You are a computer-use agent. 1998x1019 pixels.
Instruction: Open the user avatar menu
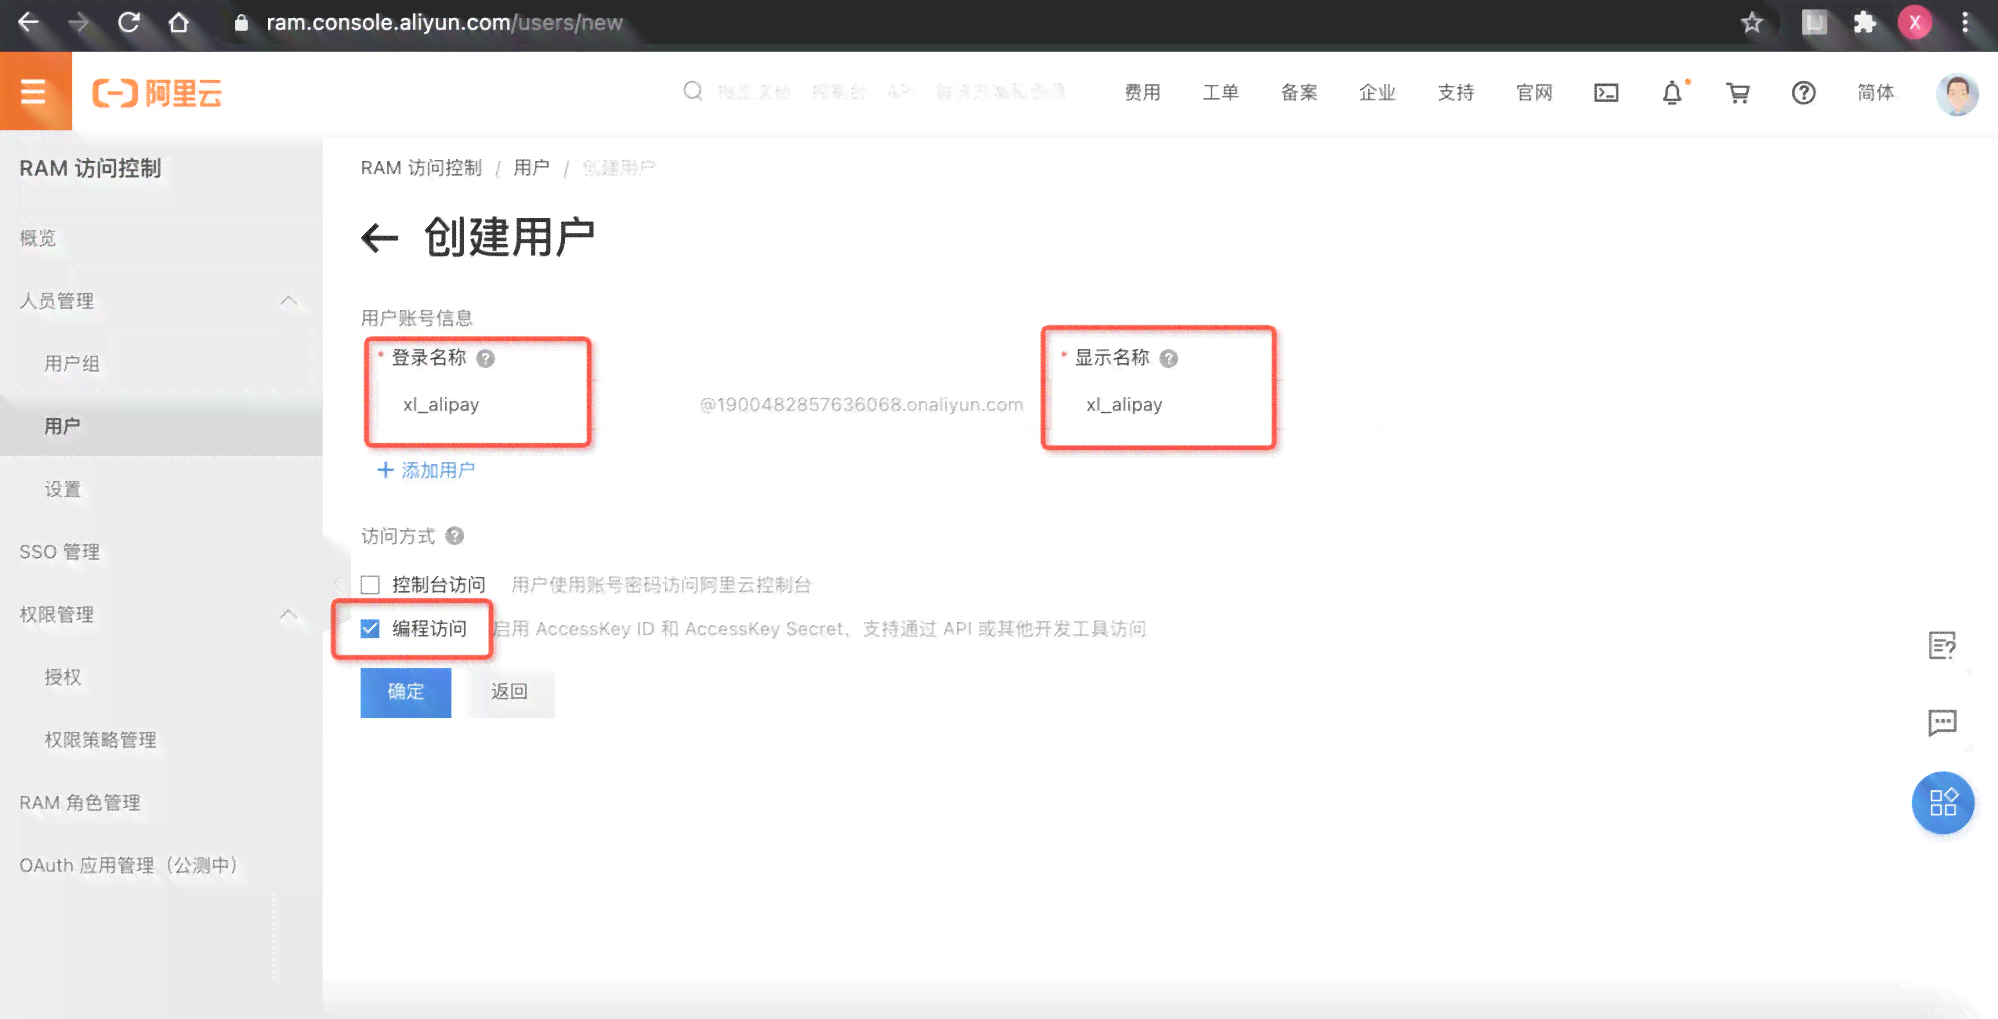click(x=1956, y=93)
